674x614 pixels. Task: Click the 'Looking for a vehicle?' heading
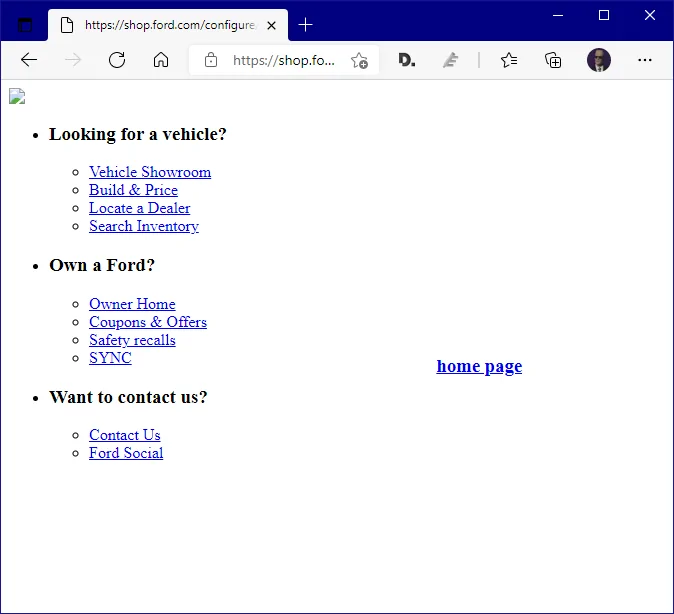click(138, 134)
